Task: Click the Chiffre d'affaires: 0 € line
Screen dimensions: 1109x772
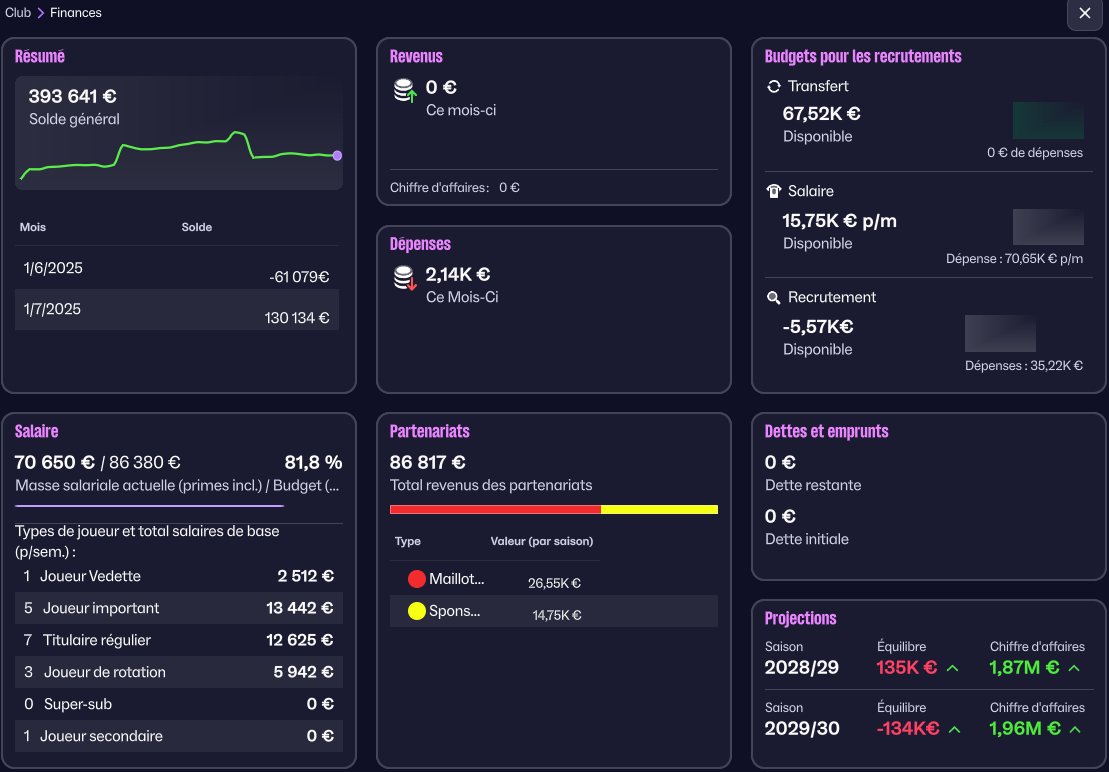Action: click(x=455, y=188)
